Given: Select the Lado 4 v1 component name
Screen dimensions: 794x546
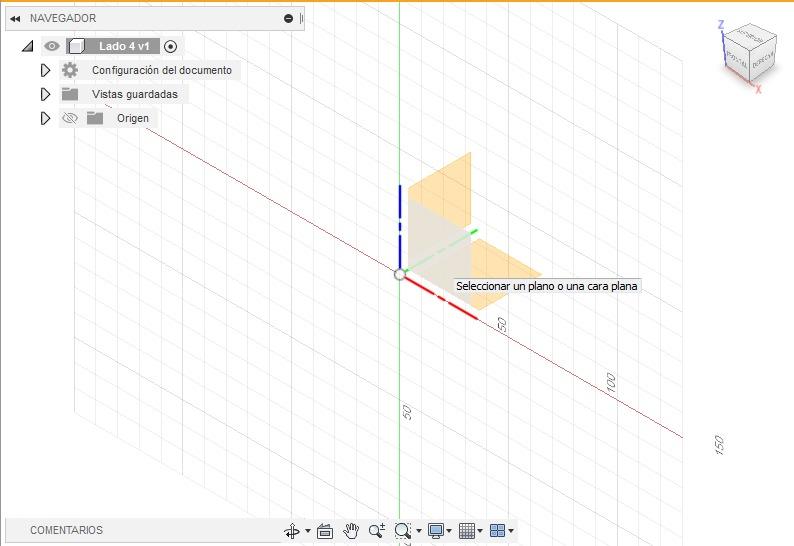Looking at the screenshot, I should click(x=124, y=46).
